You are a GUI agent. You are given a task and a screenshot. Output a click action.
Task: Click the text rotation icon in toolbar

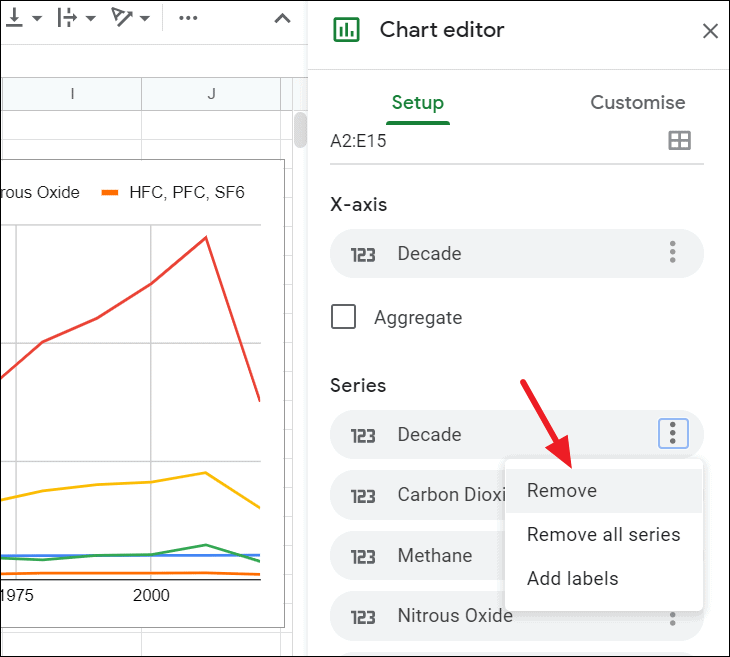(122, 17)
